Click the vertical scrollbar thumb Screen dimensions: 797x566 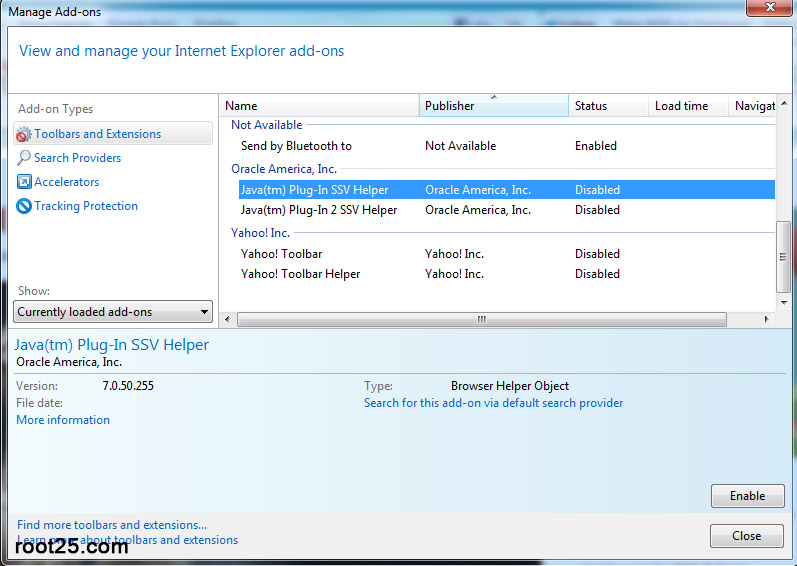pos(783,257)
